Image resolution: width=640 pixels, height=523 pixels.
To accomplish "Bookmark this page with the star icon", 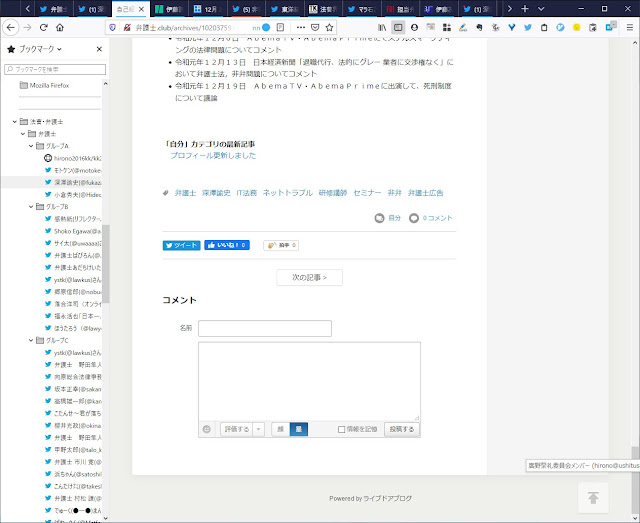I will click(x=329, y=27).
